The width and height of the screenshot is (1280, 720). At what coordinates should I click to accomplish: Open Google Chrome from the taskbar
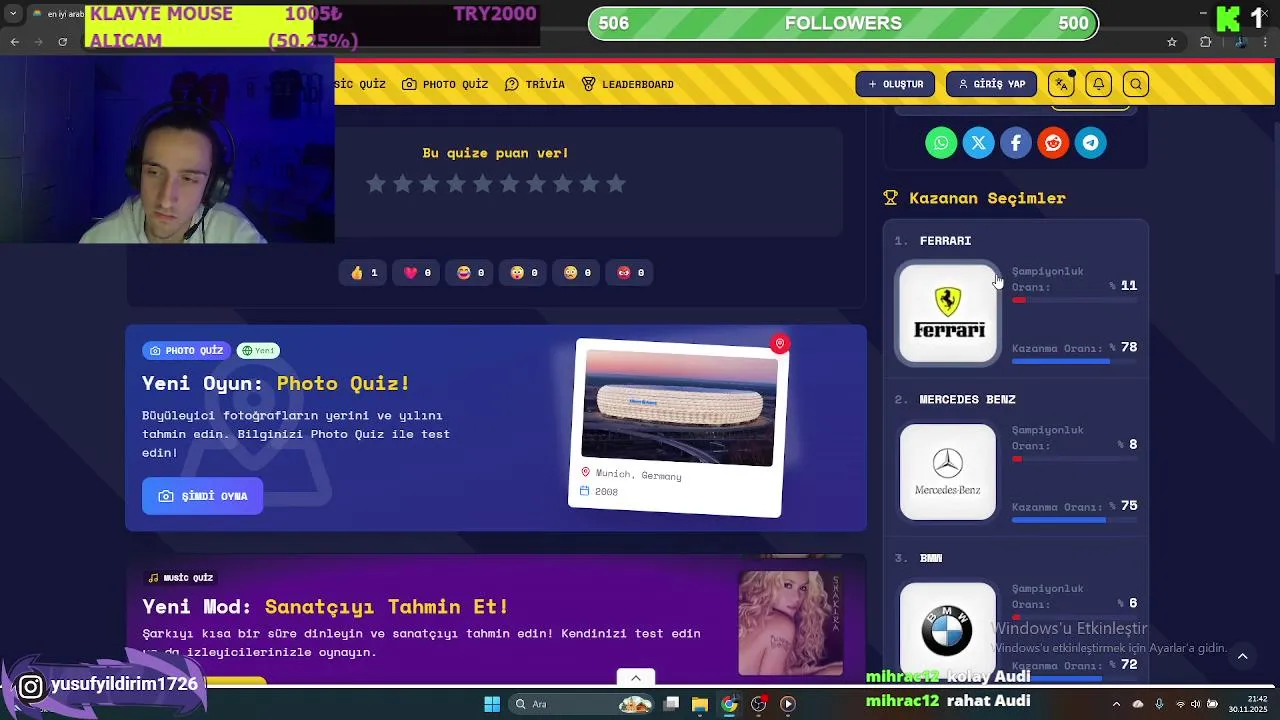(729, 704)
